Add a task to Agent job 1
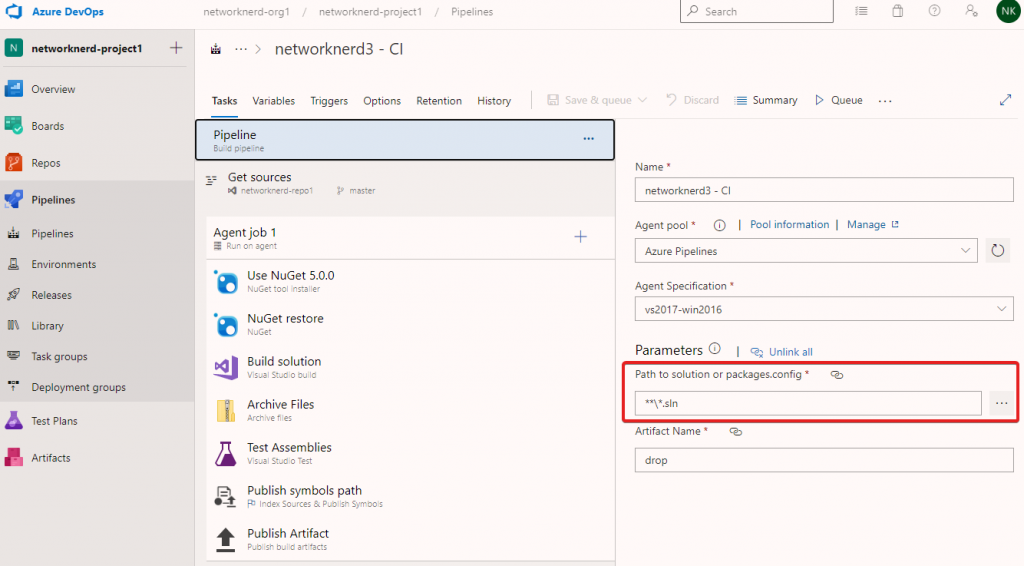This screenshot has width=1024, height=566. click(580, 237)
